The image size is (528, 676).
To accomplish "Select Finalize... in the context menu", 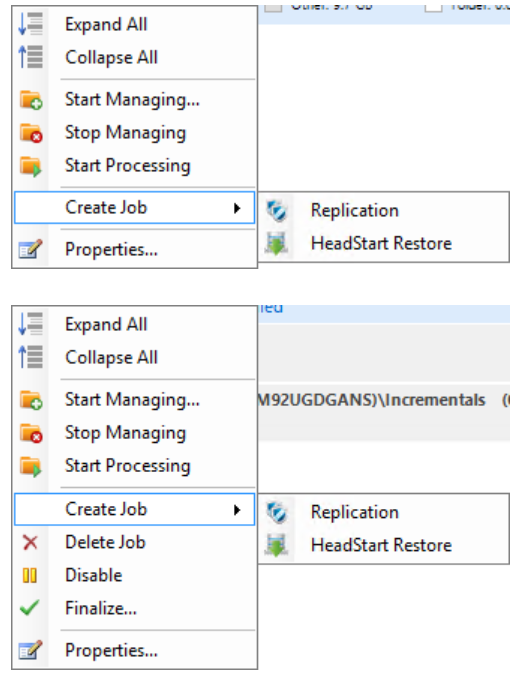I will [x=101, y=608].
